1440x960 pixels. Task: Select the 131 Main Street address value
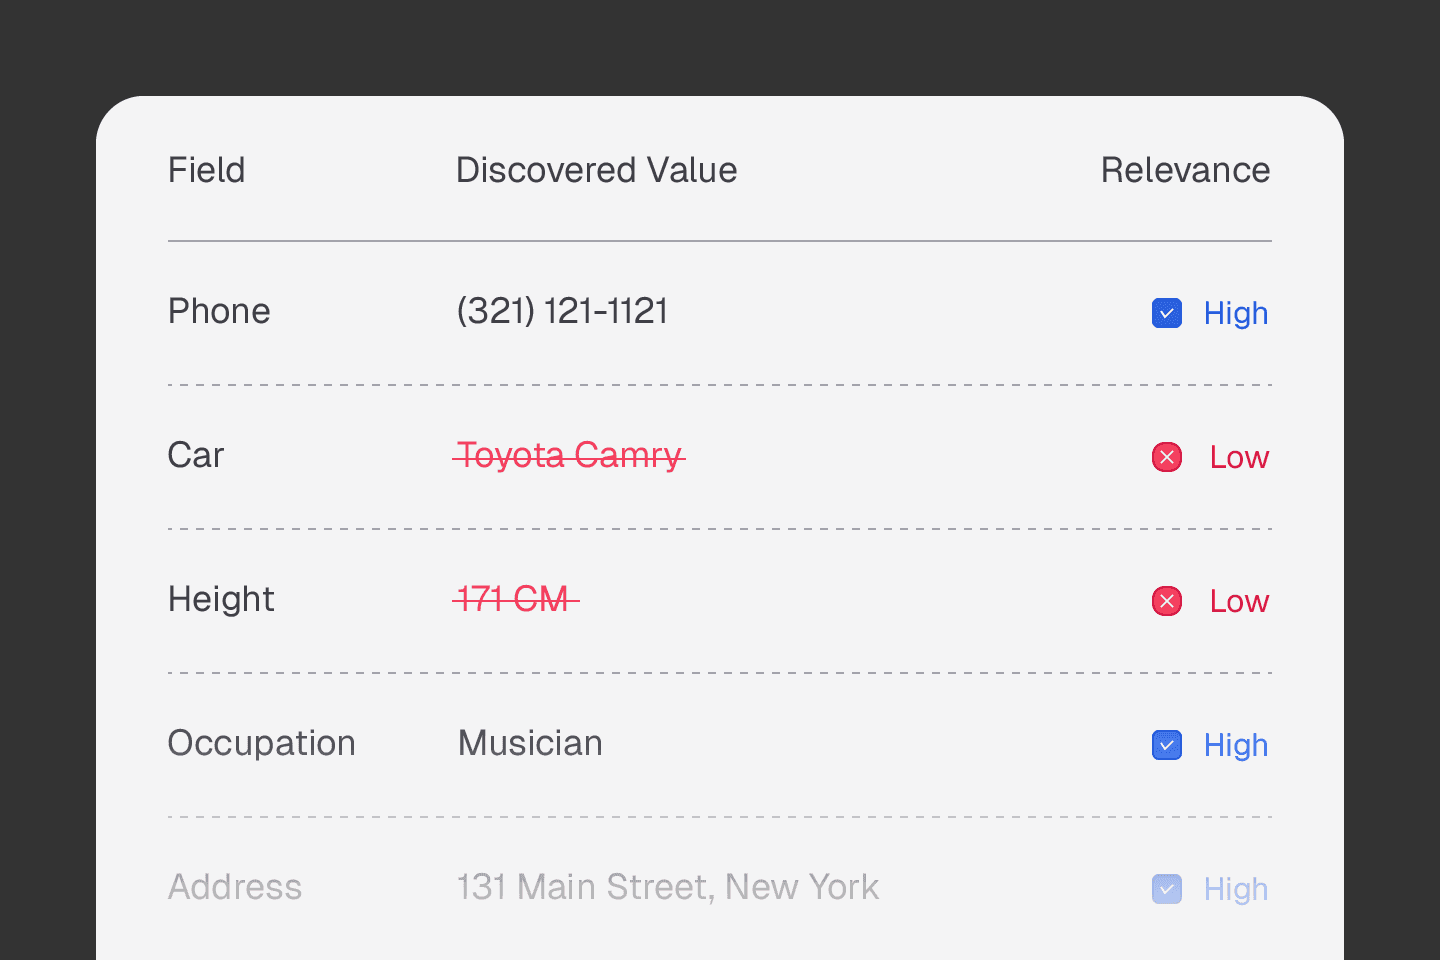click(667, 887)
